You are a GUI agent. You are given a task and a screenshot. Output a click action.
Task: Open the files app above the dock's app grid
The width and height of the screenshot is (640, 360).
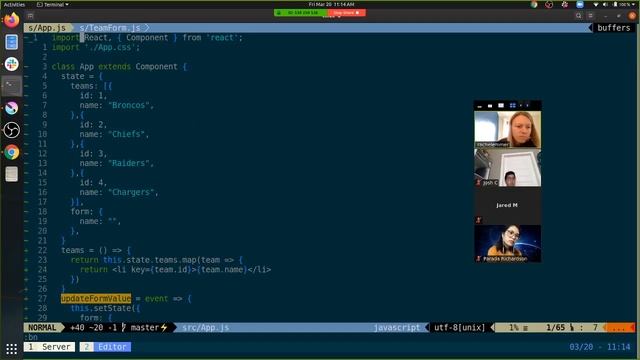click(x=11, y=174)
